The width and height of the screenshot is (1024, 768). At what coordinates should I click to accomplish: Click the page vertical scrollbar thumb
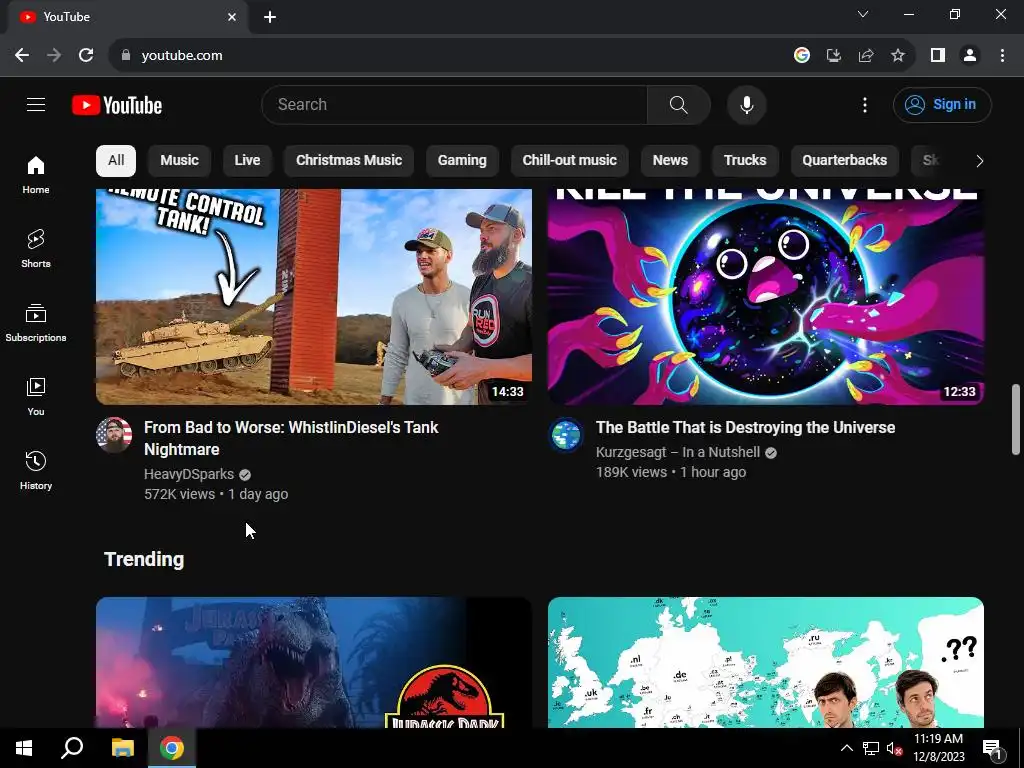1016,419
